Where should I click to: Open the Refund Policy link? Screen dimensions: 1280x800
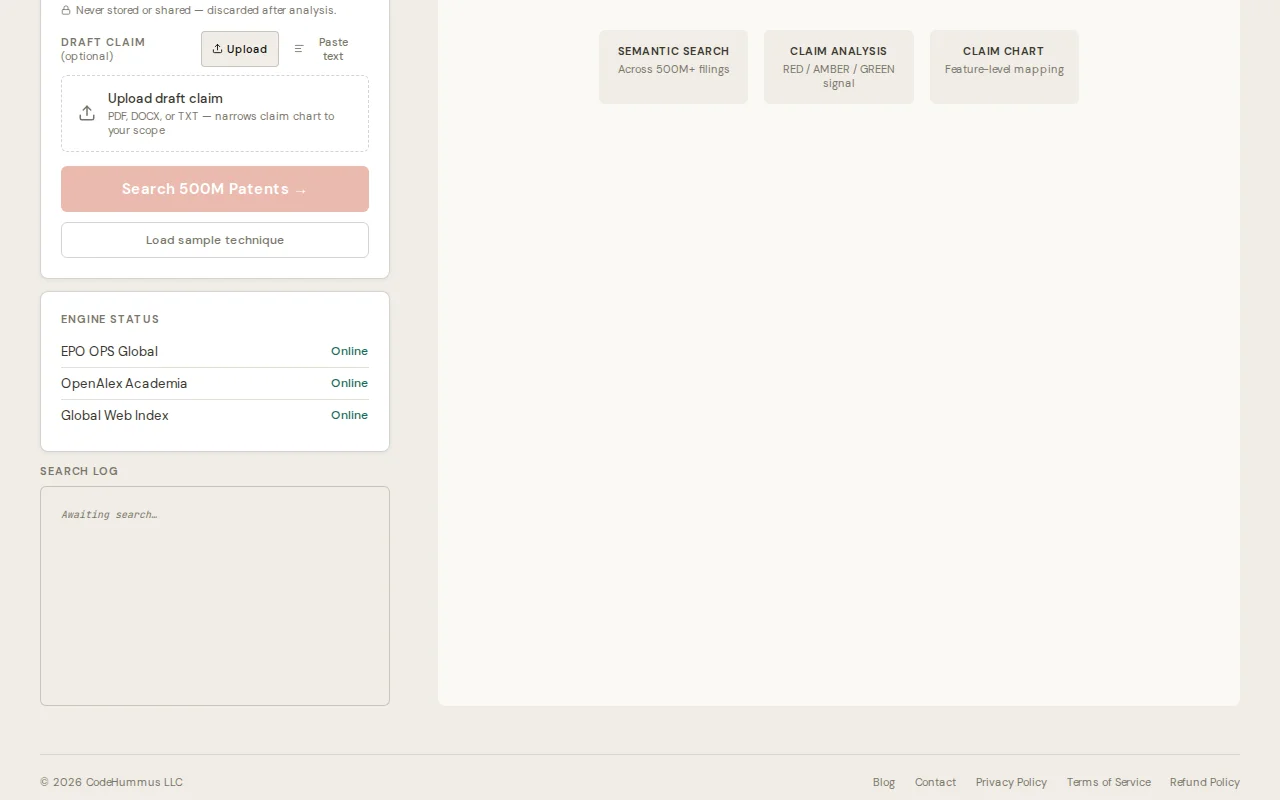1205,782
